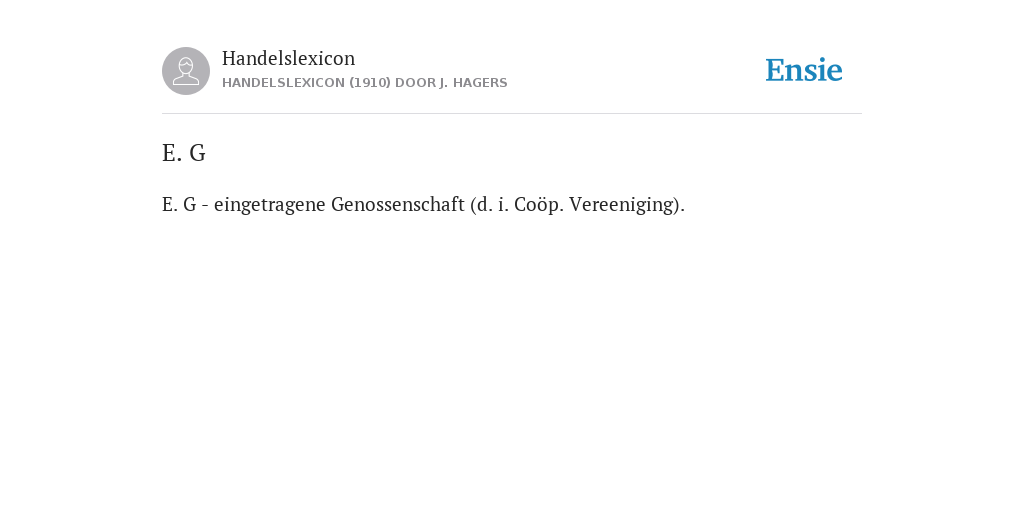Click the abbreviation Coöp. in definition
The image size is (1024, 512).
pyautogui.click(x=539, y=204)
